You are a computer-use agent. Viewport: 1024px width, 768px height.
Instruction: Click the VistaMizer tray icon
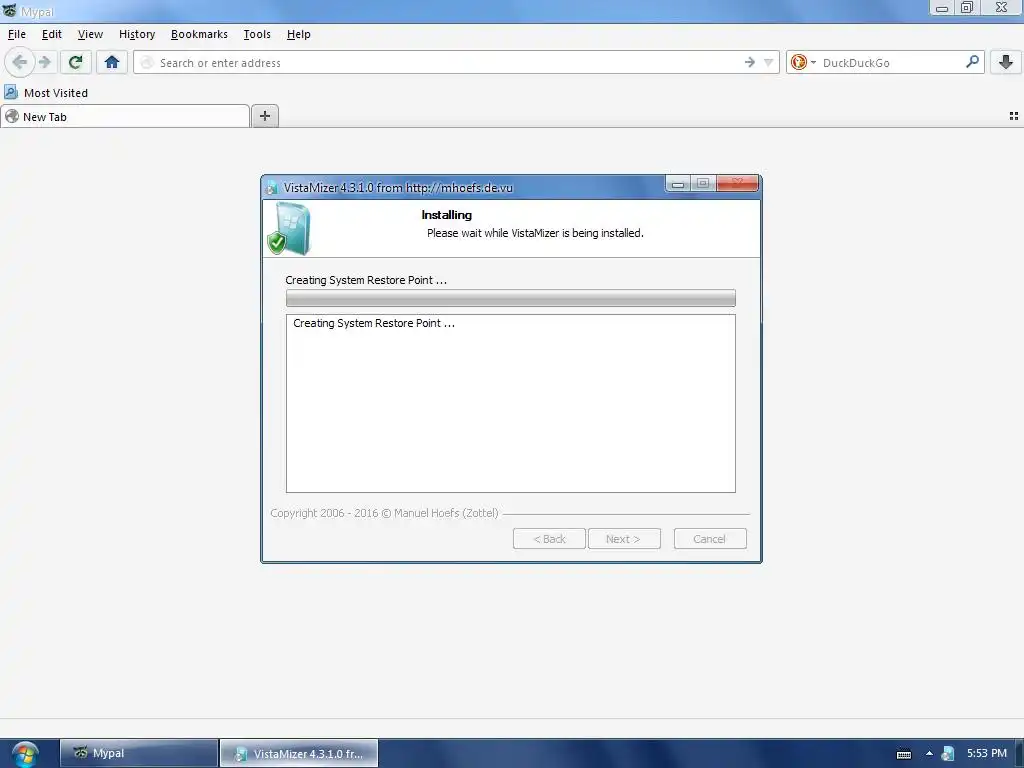pos(948,754)
